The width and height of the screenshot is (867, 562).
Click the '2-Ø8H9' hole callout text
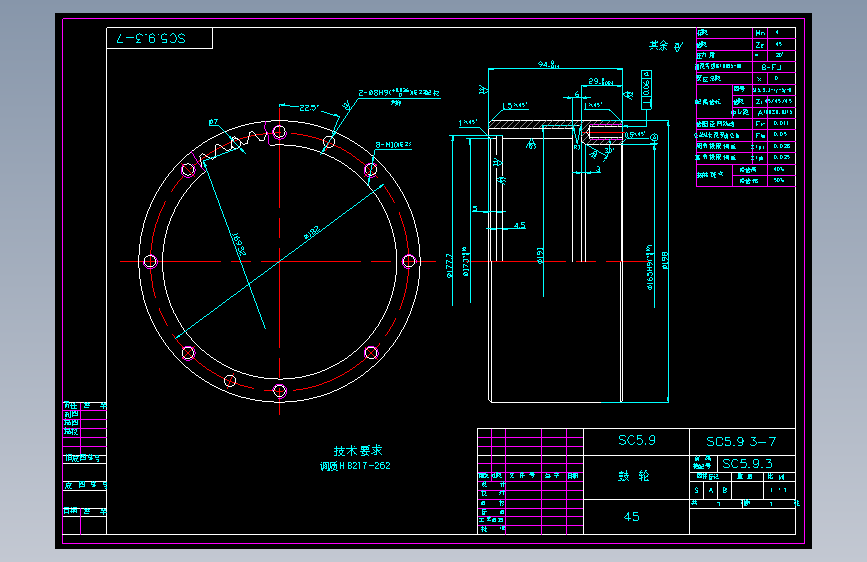[398, 93]
